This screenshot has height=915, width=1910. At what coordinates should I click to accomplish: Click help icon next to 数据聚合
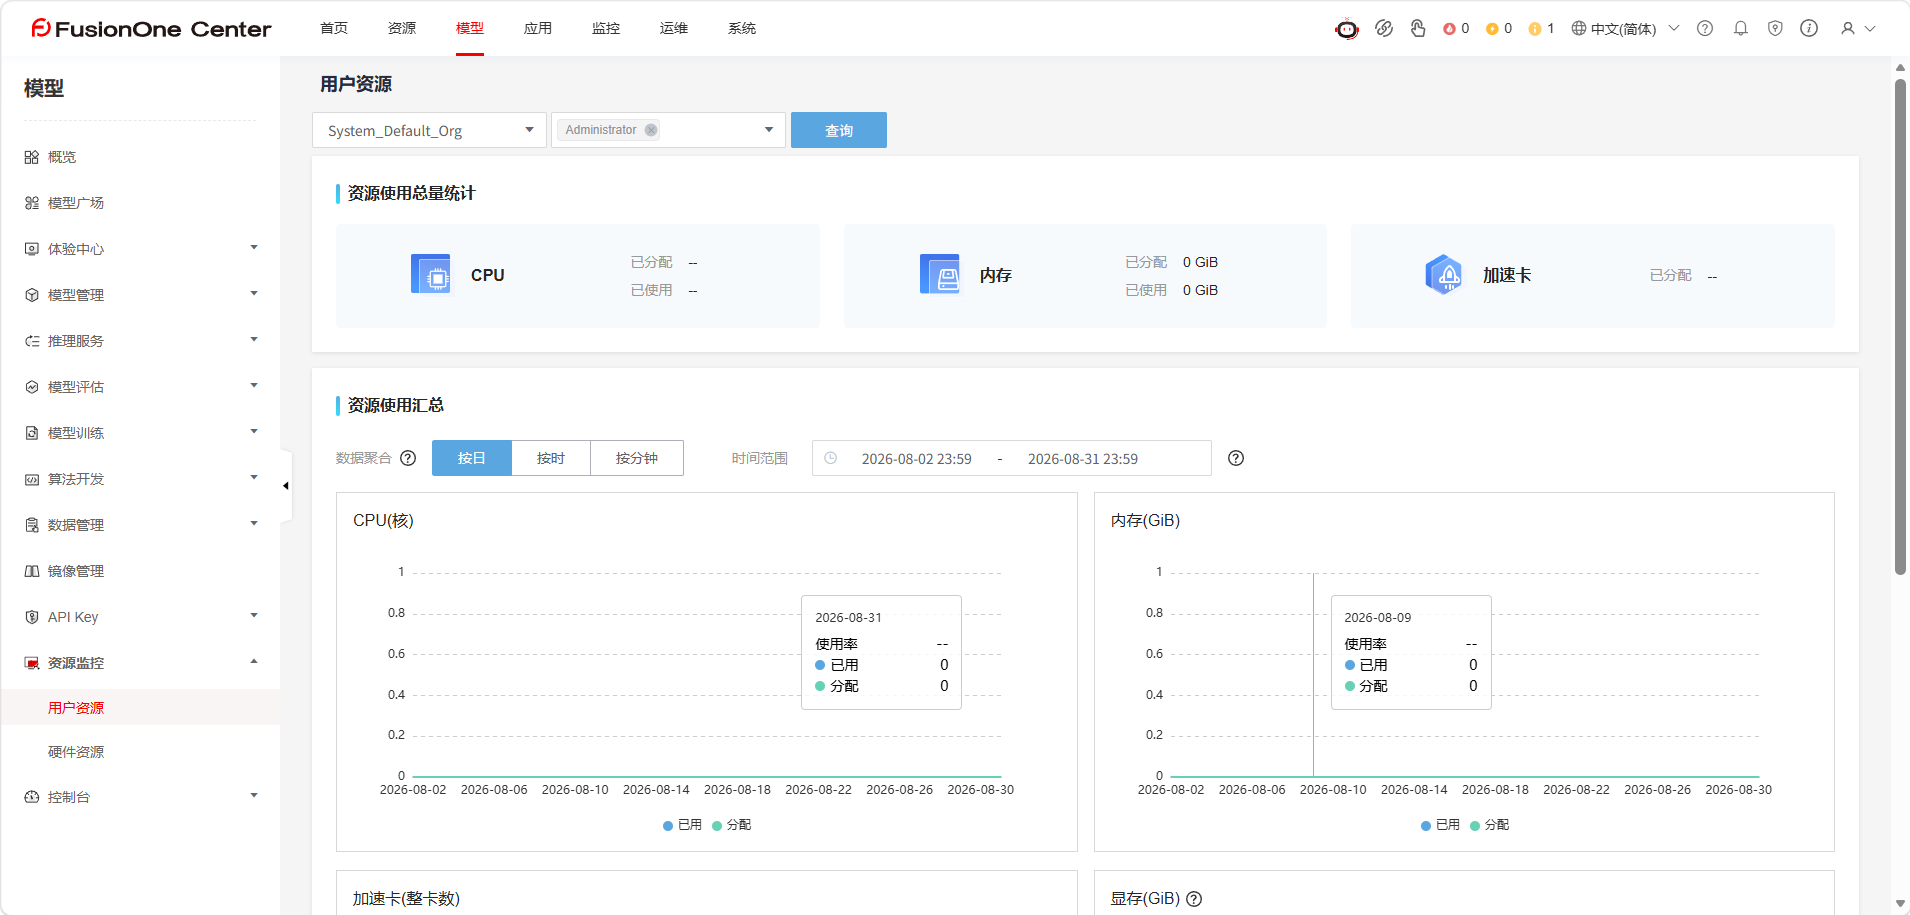point(408,458)
